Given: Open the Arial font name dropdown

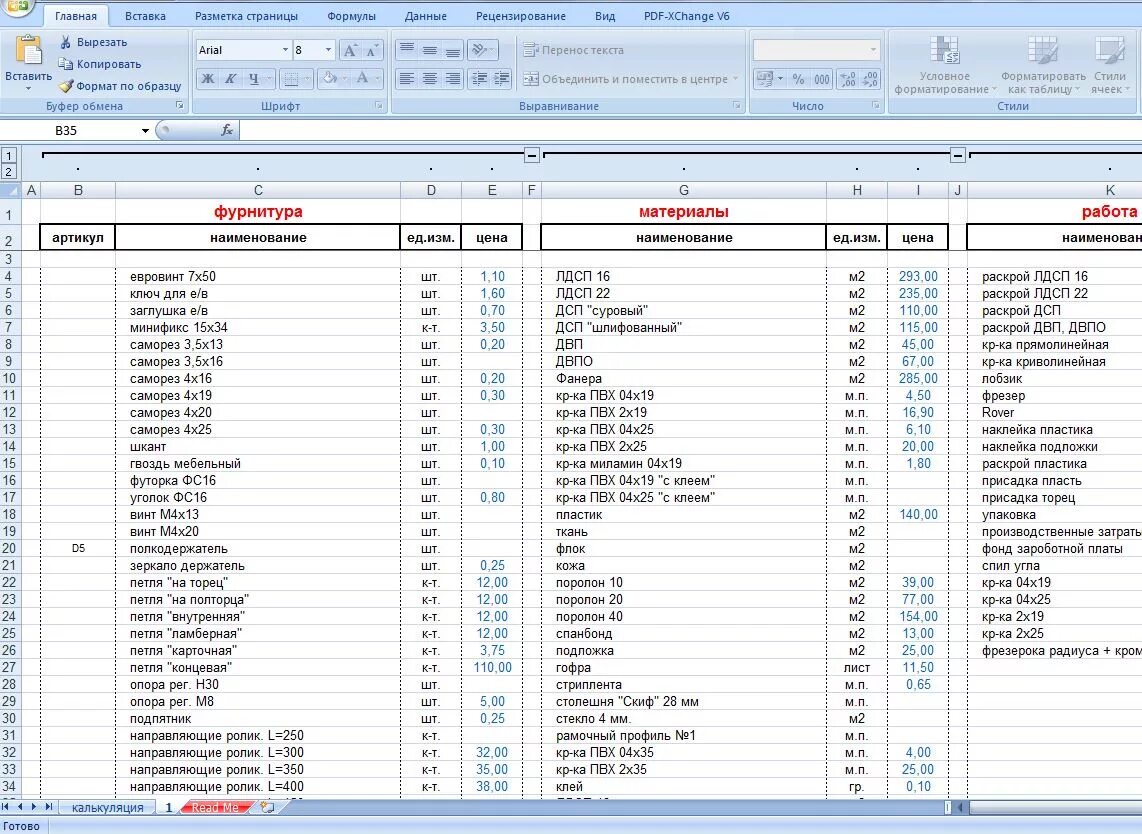Looking at the screenshot, I should (286, 50).
